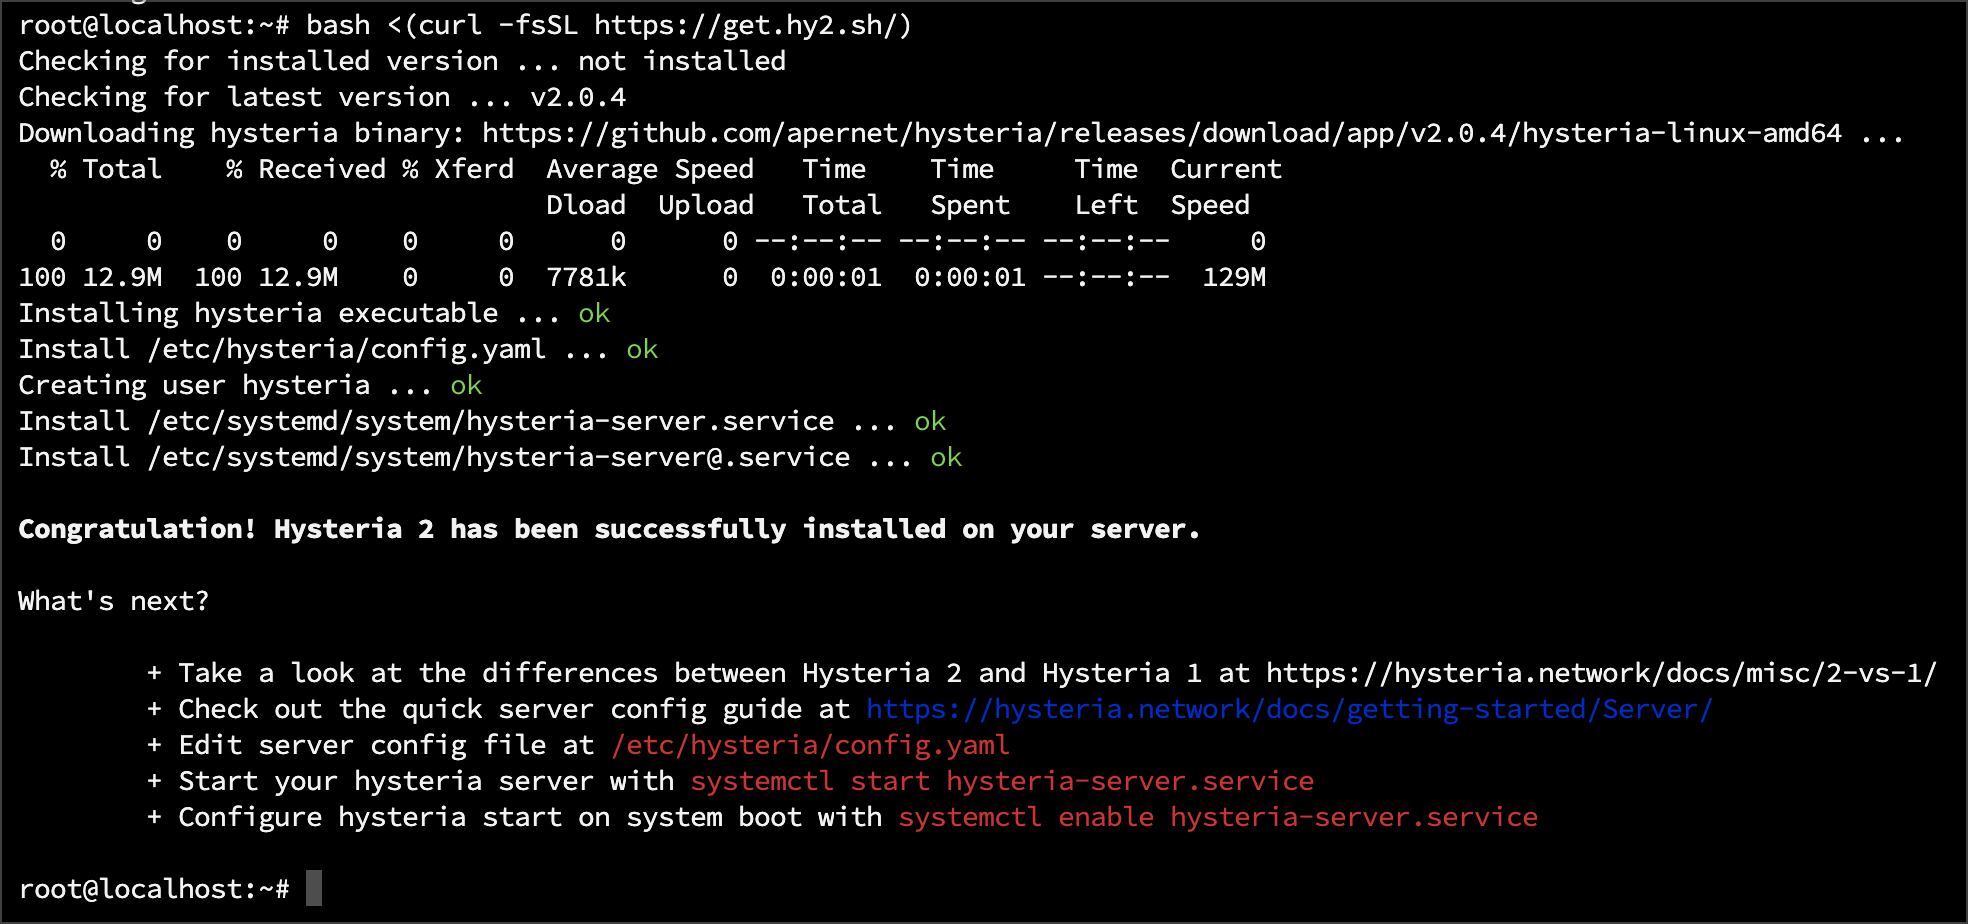Click the 'Installing hysteria executable' text
This screenshot has height=924, width=1968.
(258, 313)
